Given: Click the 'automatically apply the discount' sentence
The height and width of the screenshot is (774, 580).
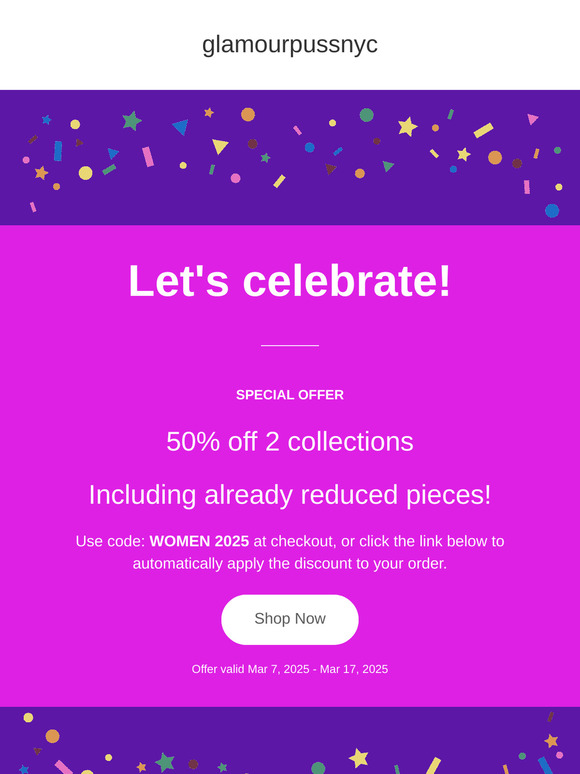Looking at the screenshot, I should [x=290, y=563].
